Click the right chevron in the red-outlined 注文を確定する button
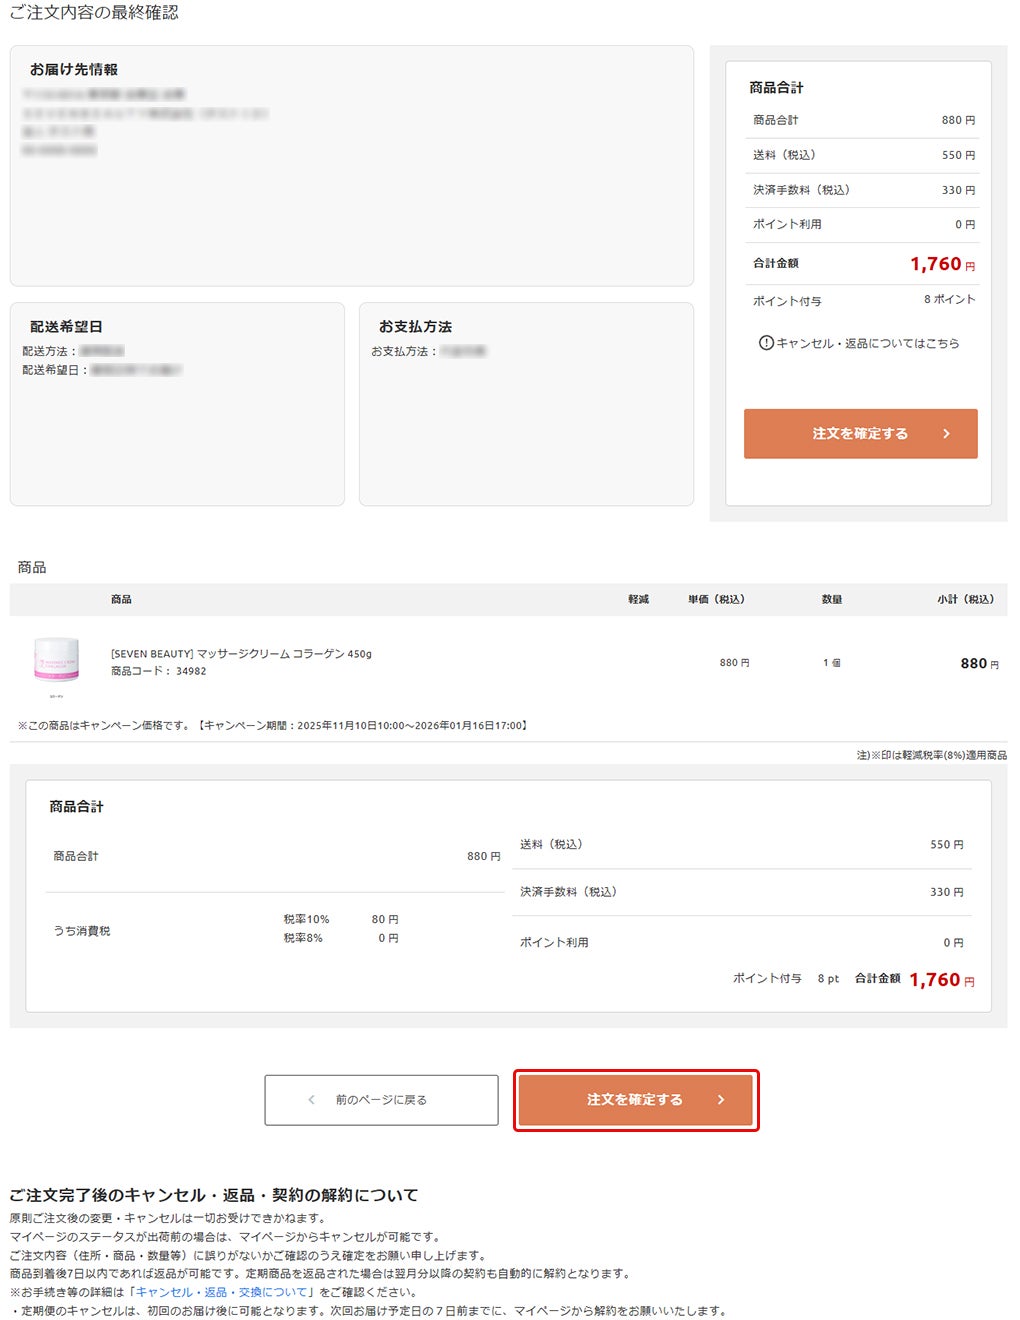The width and height of the screenshot is (1020, 1320). pos(721,1100)
